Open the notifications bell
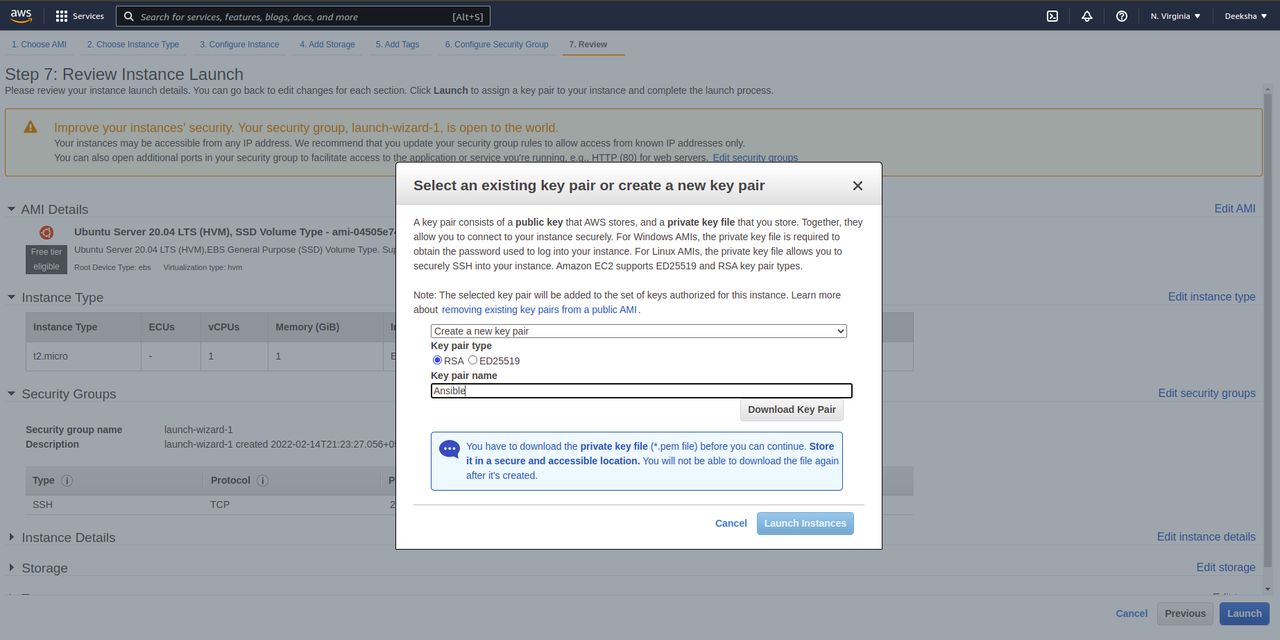 pos(1087,16)
